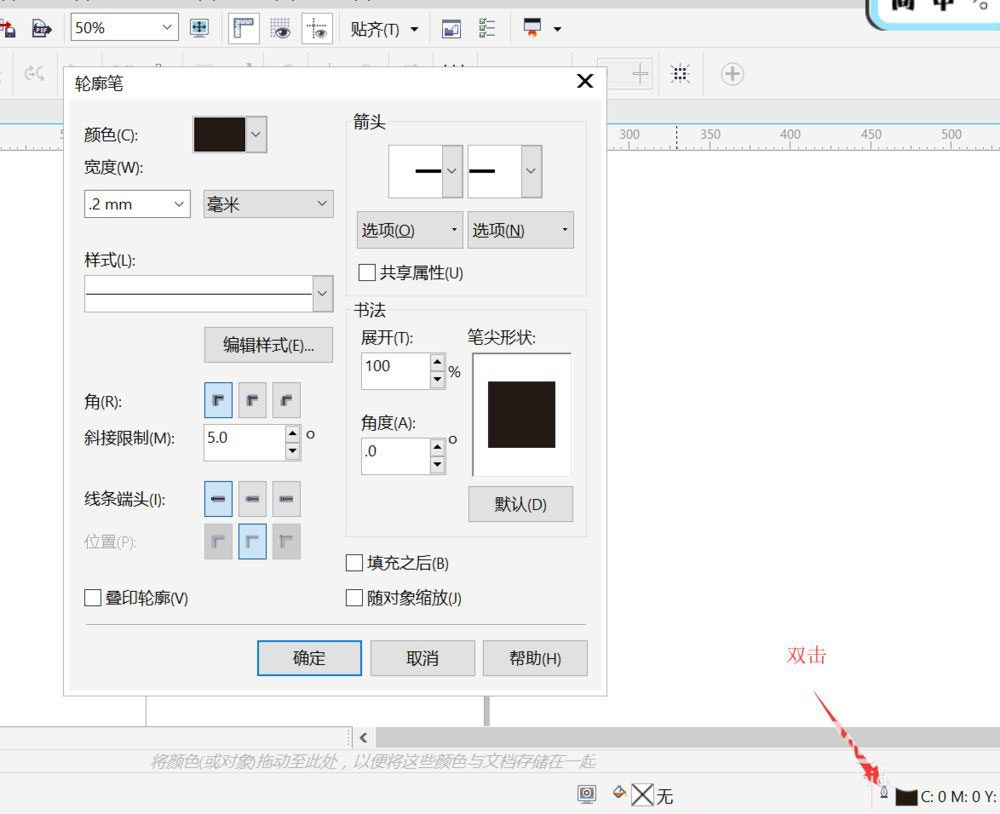Viewport: 1000px width, 814px height.
Task: Tick the 叠印轮廓 checkbox
Action: coord(93,598)
